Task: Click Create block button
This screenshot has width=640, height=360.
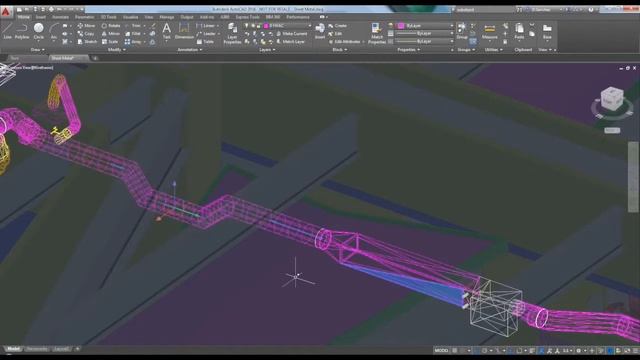Action: coord(338,26)
